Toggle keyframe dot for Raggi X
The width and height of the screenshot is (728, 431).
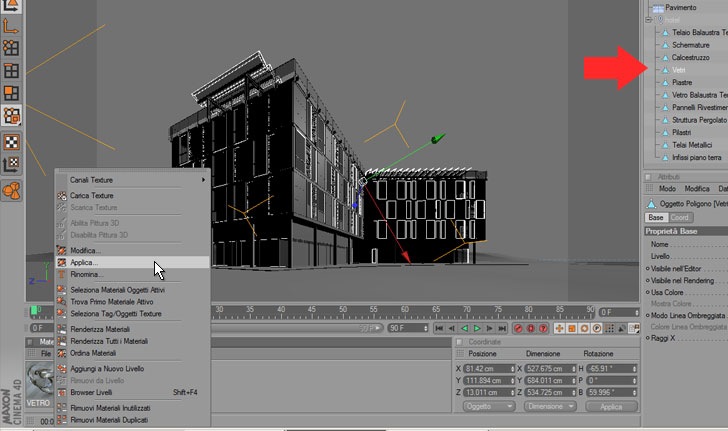pos(648,338)
